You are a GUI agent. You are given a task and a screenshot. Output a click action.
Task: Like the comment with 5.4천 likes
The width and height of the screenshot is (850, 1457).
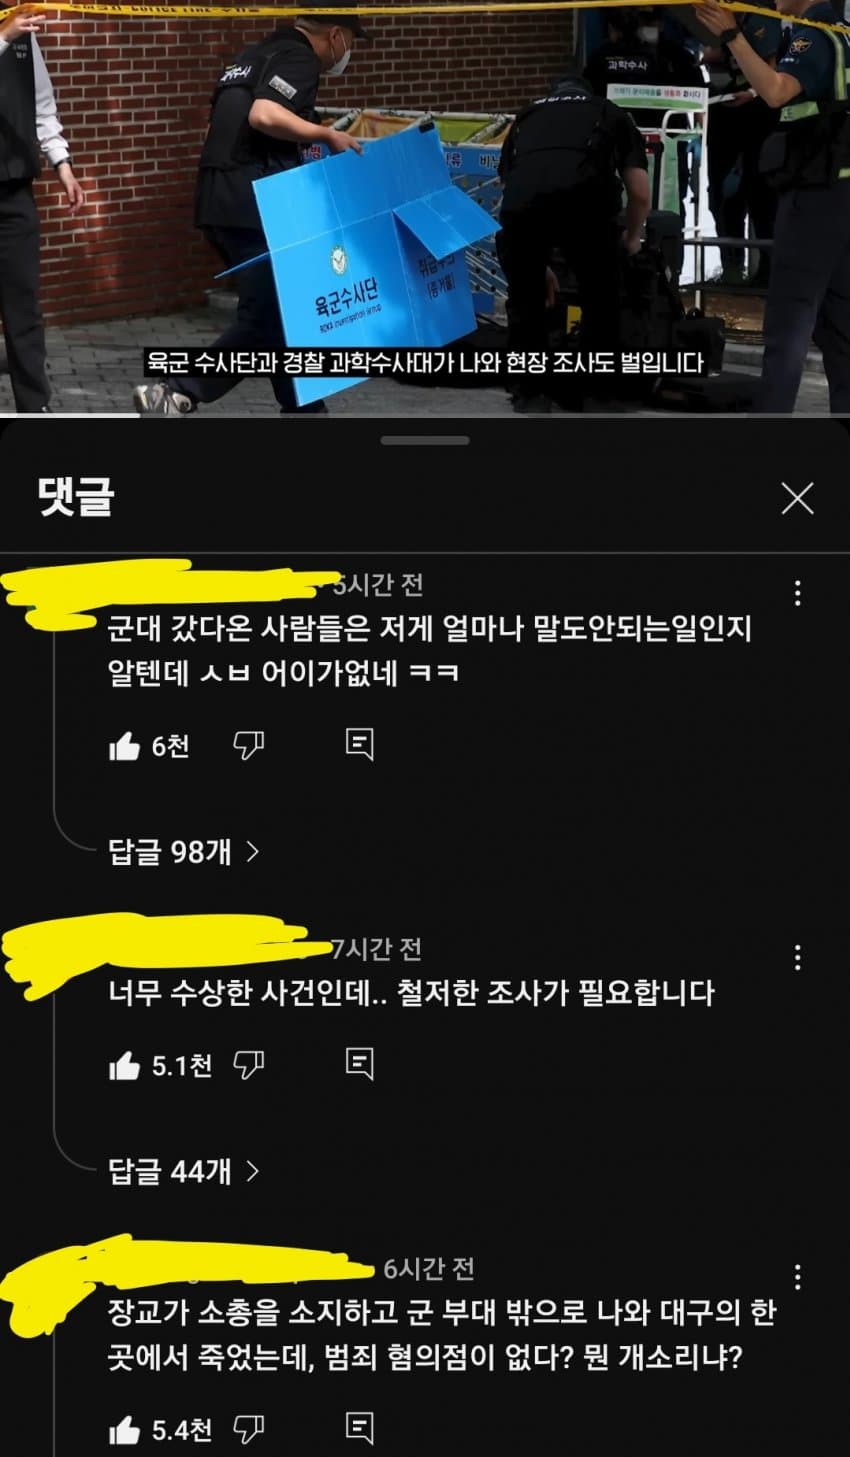tap(124, 1431)
